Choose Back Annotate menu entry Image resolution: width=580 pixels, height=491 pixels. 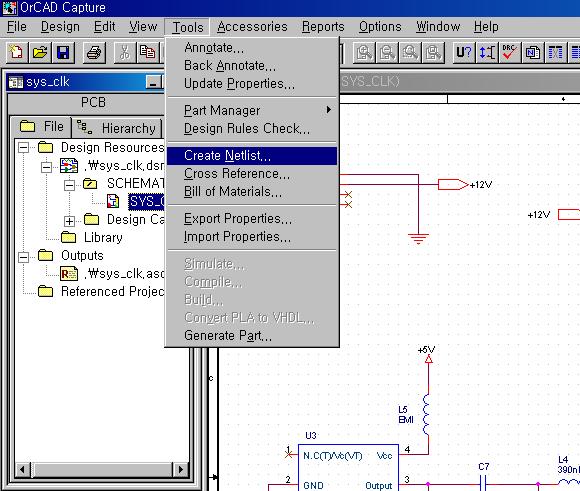point(252,66)
